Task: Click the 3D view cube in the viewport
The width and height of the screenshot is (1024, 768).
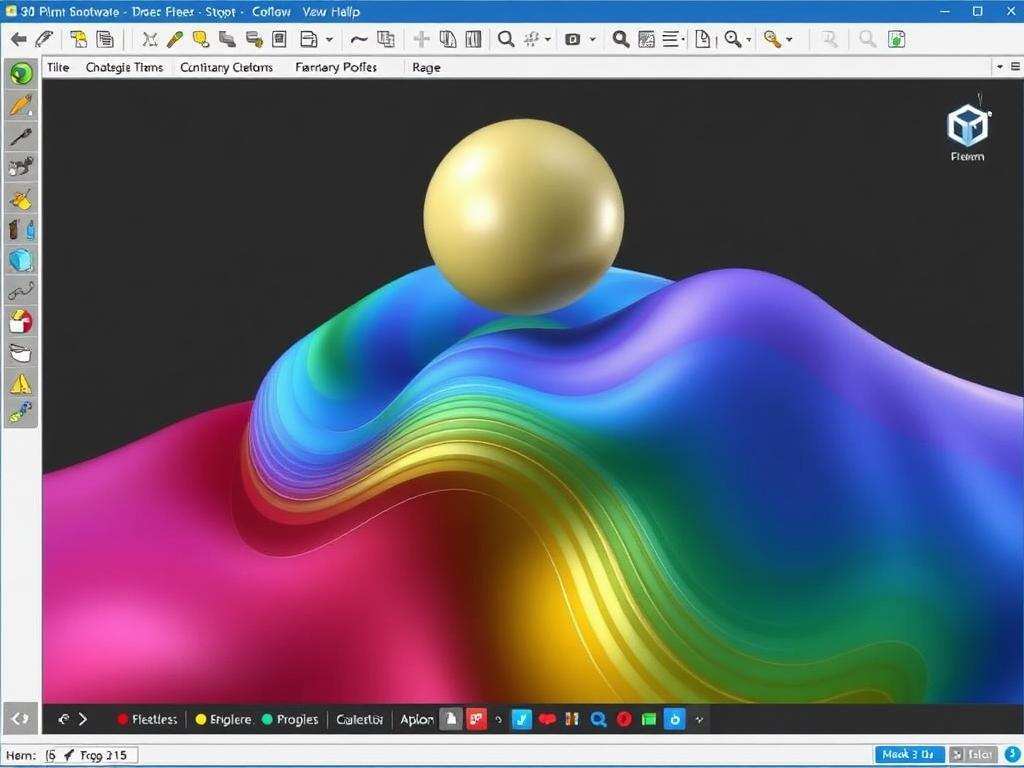Action: 967,126
